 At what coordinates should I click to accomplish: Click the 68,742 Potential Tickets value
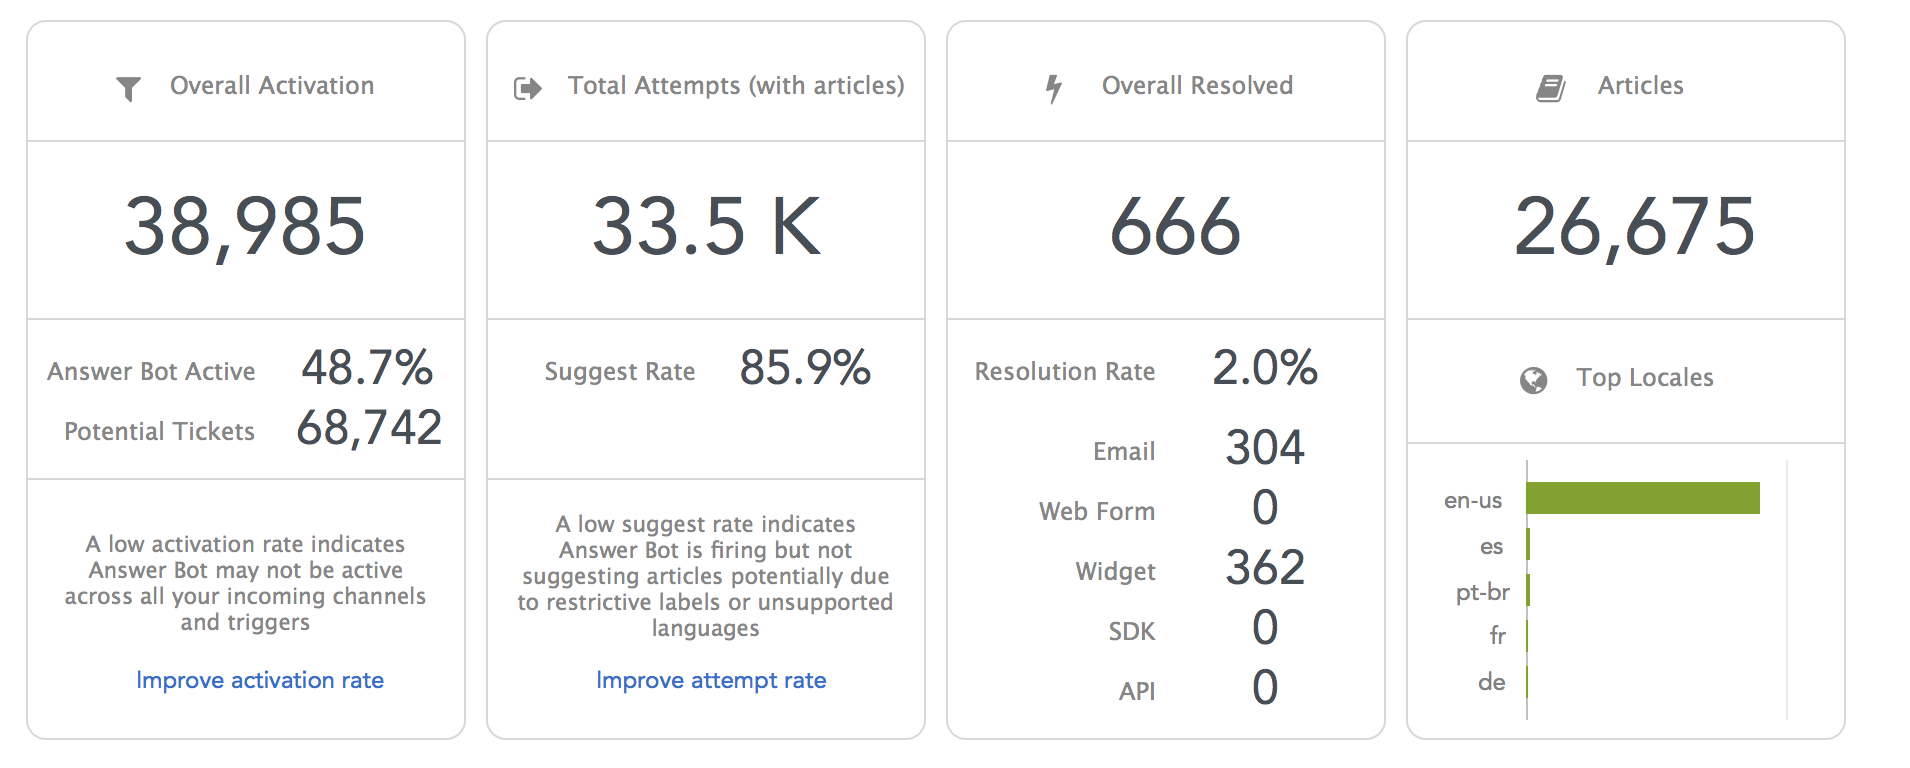tap(369, 428)
